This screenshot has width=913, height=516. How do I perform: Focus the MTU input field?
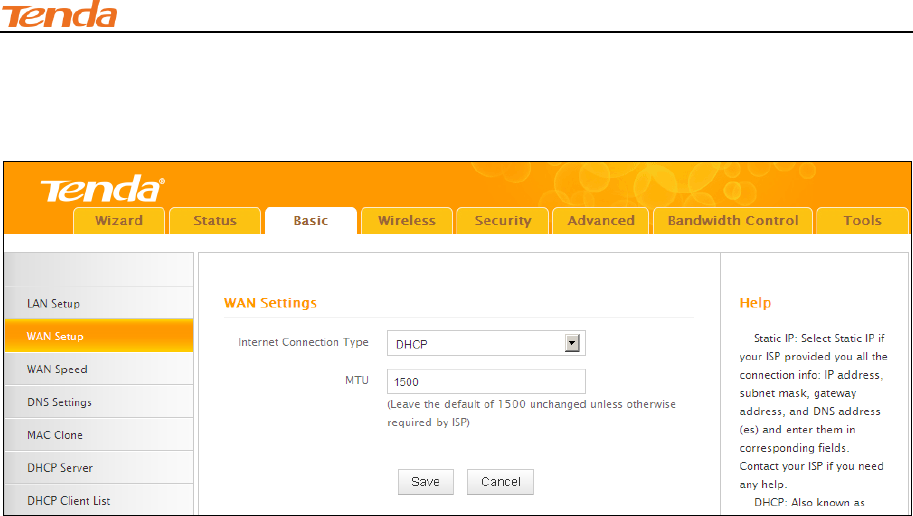(x=486, y=381)
